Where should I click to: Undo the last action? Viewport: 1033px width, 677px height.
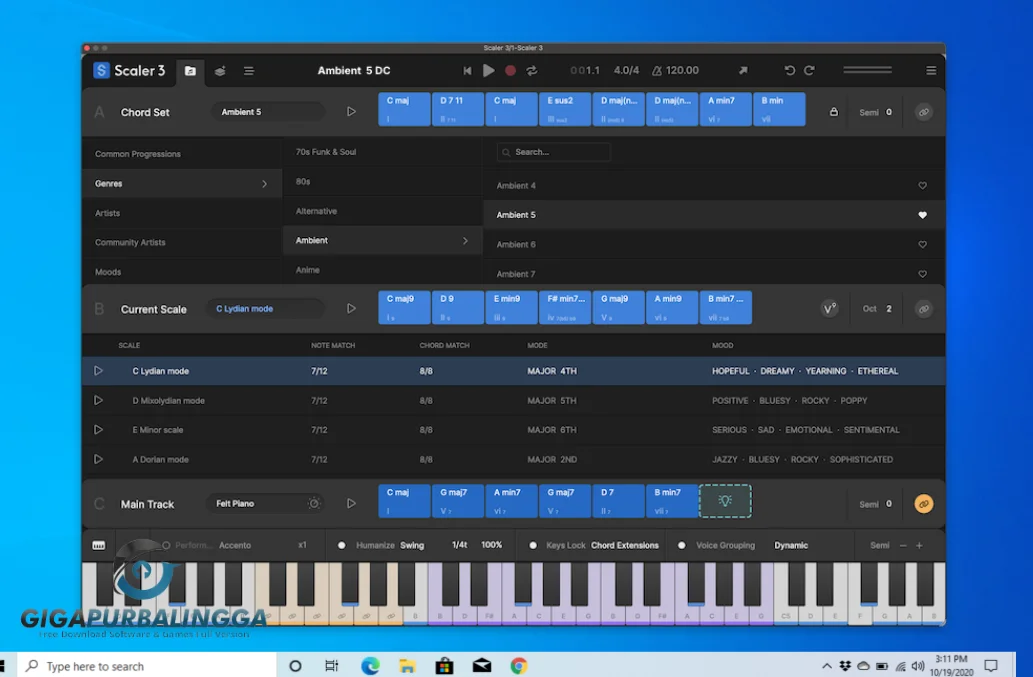click(x=789, y=70)
